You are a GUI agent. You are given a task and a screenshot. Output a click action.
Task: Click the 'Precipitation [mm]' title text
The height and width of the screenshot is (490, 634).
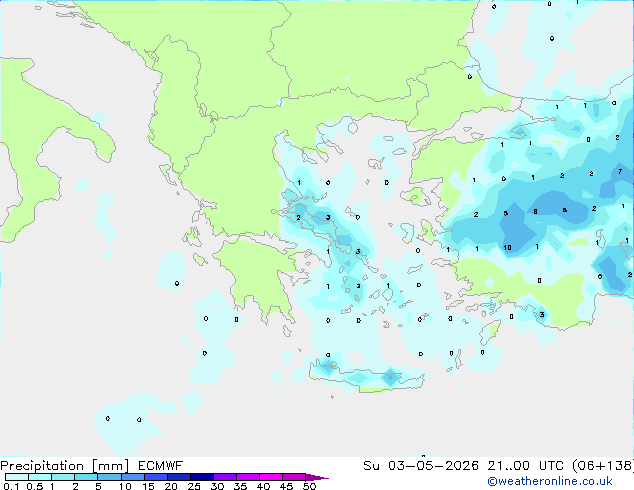point(64,466)
